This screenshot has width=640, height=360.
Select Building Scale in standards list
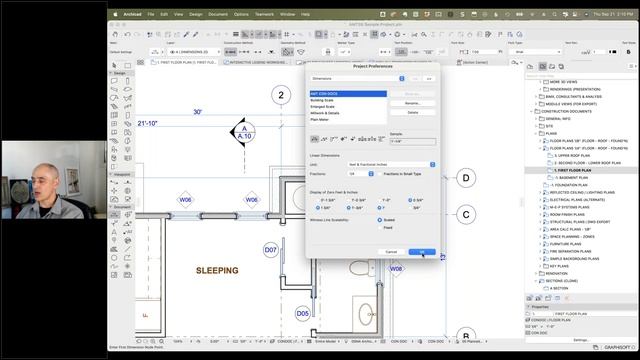[x=348, y=100]
